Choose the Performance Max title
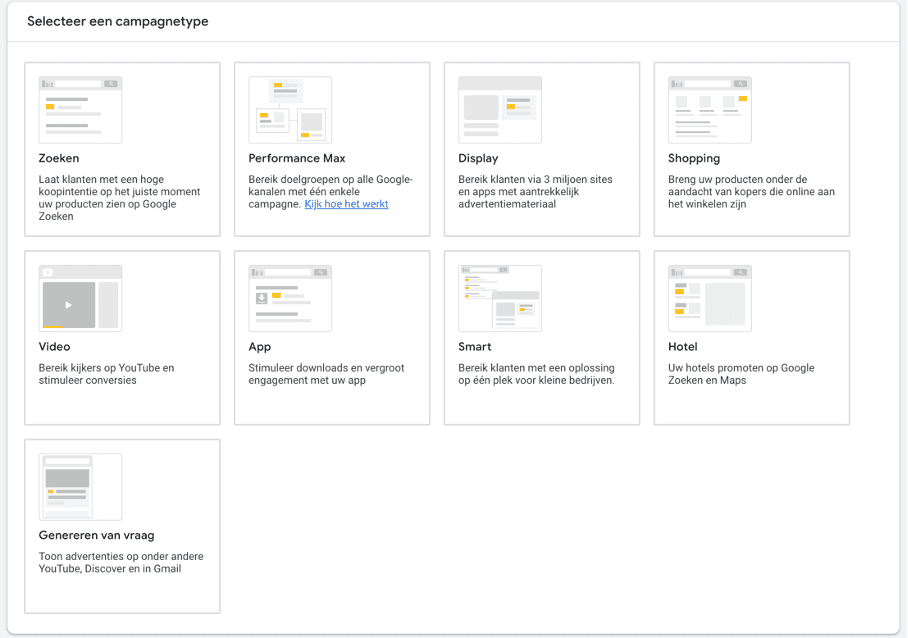The image size is (908, 638). coord(296,158)
